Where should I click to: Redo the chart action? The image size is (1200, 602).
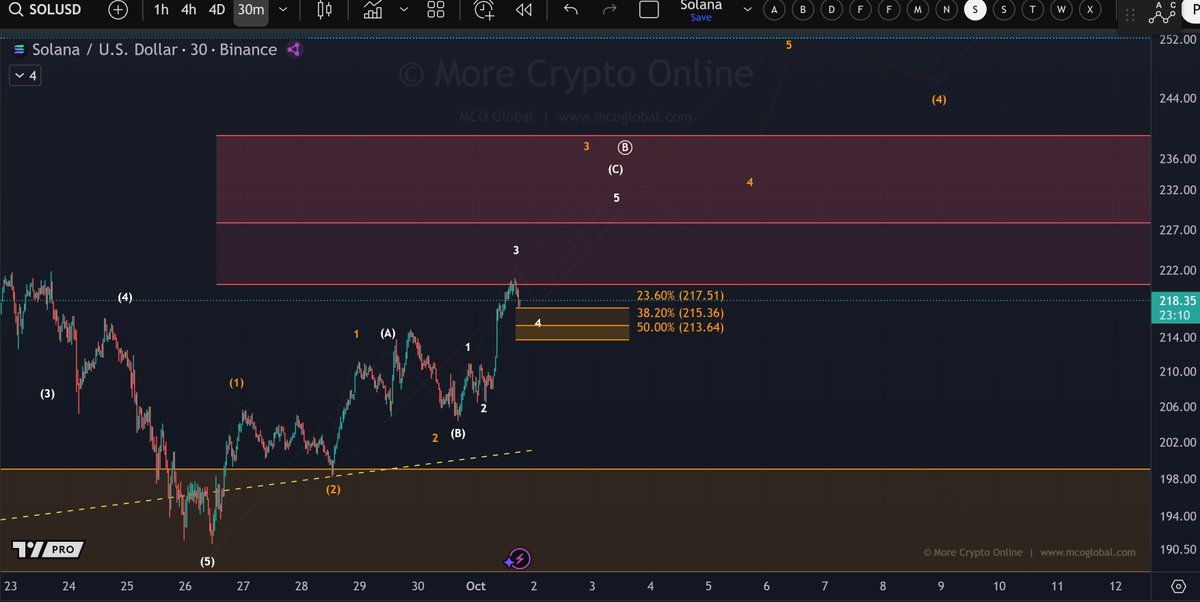(x=609, y=10)
